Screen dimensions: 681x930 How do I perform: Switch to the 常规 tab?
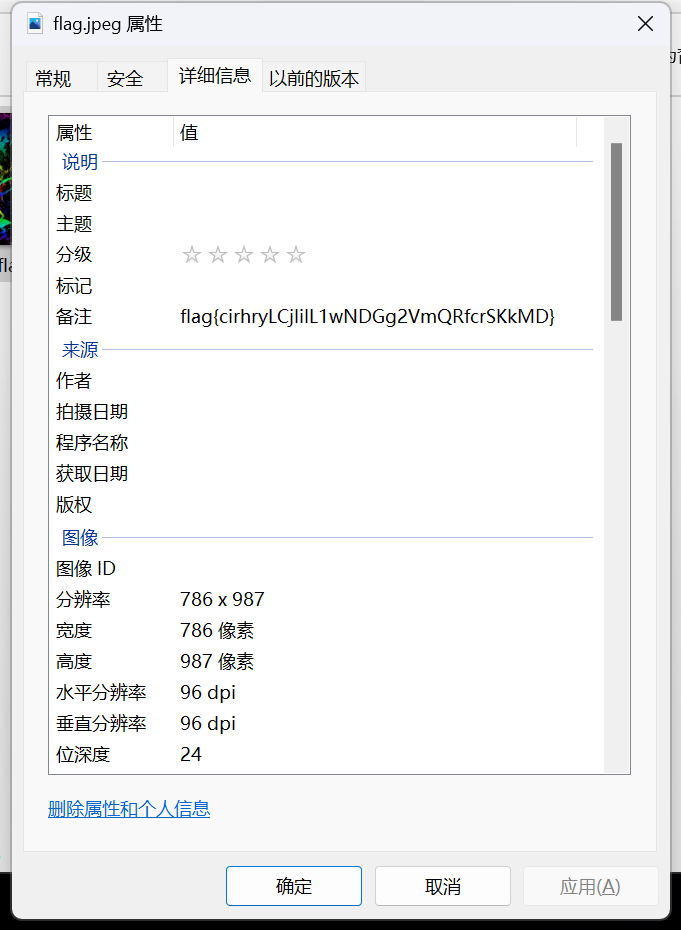tap(54, 78)
